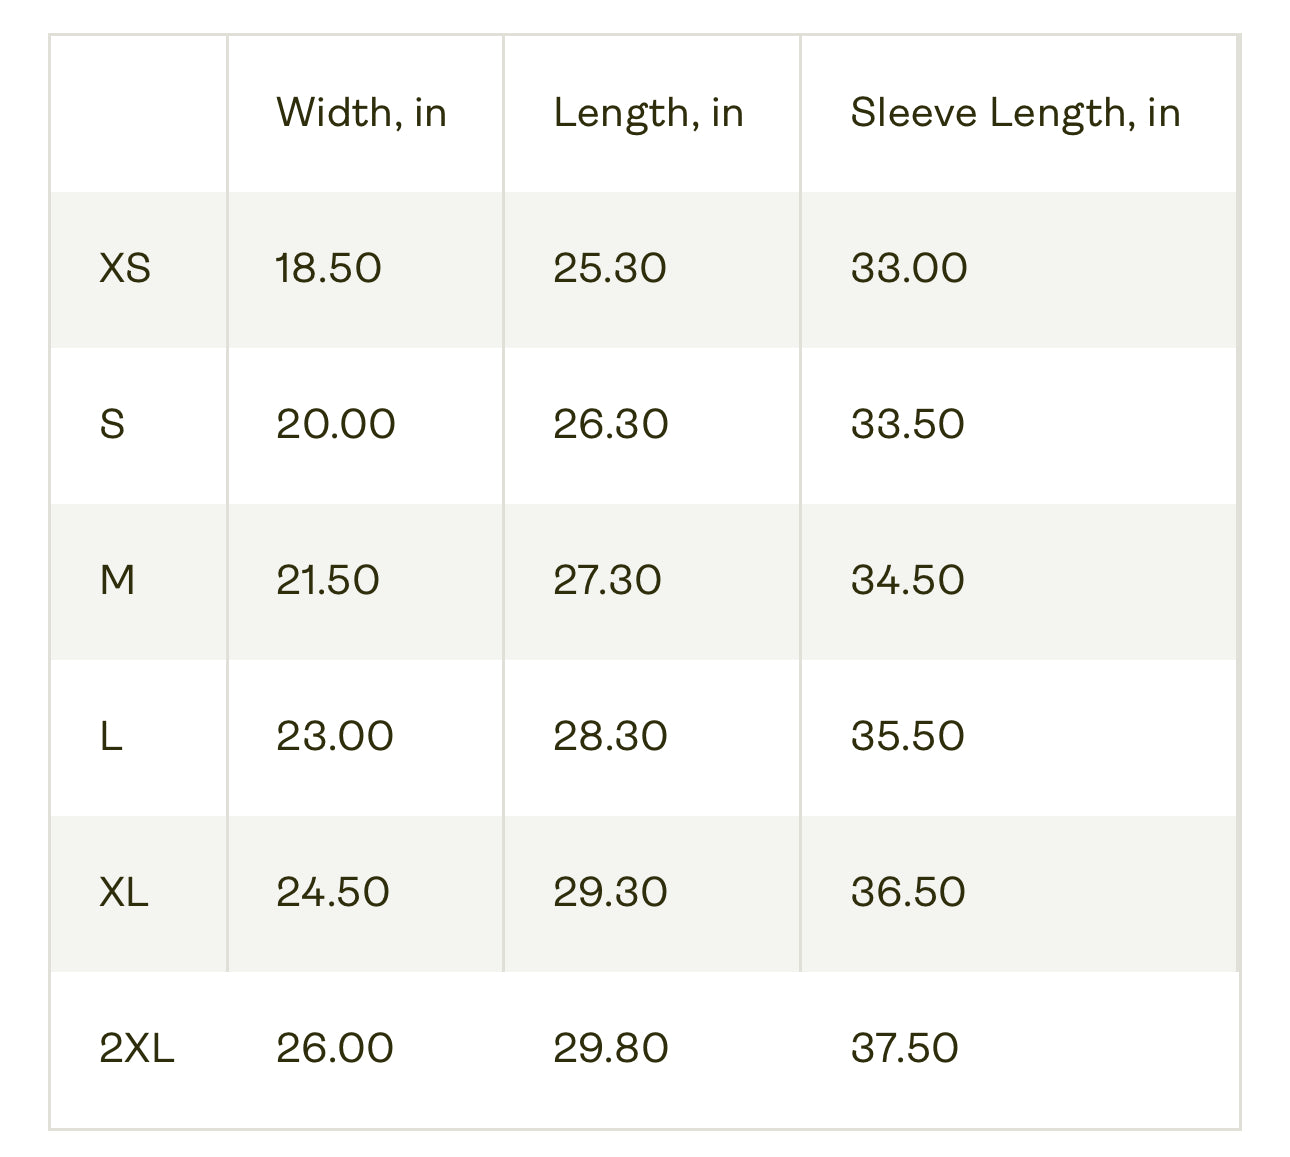Screen dimensions: 1290x1157
Task: Select the XS size row label
Action: pos(125,268)
